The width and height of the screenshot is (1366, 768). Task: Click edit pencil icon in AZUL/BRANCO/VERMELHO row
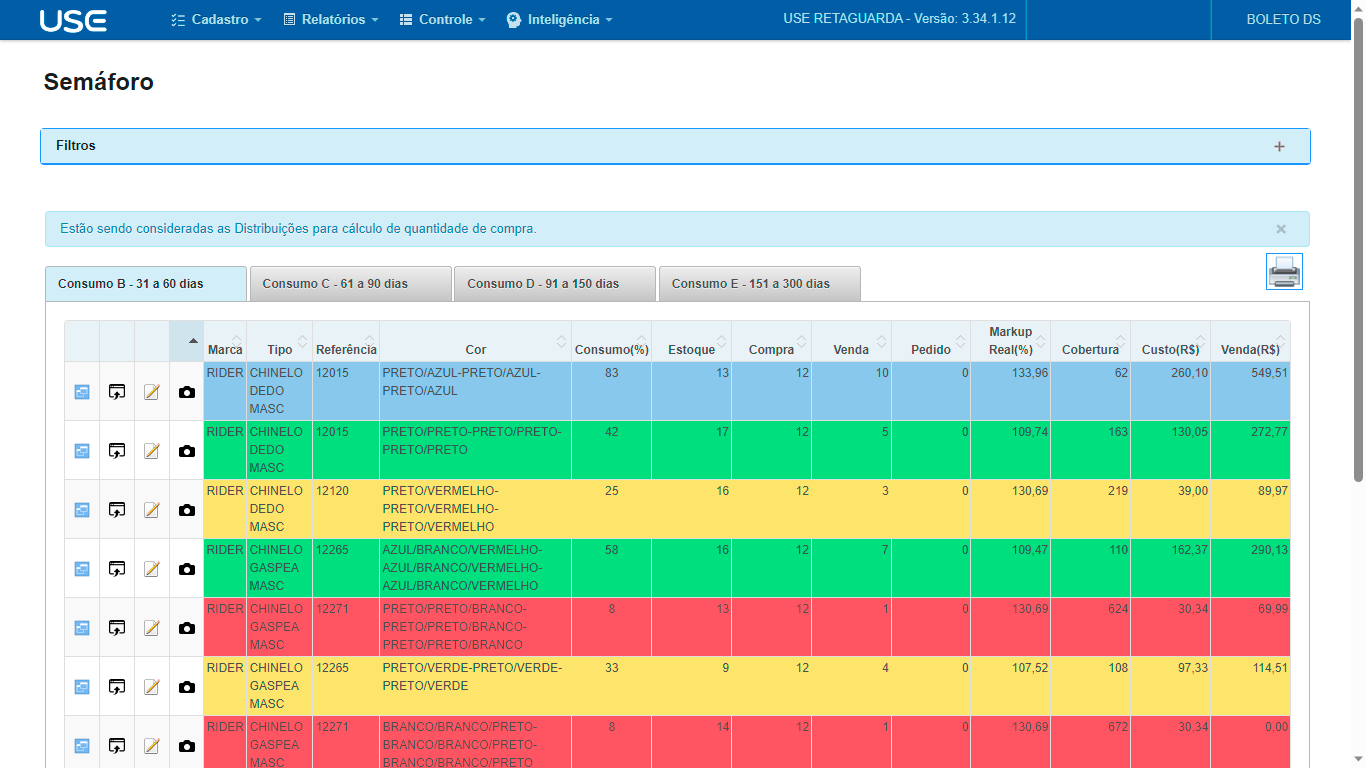(x=152, y=569)
